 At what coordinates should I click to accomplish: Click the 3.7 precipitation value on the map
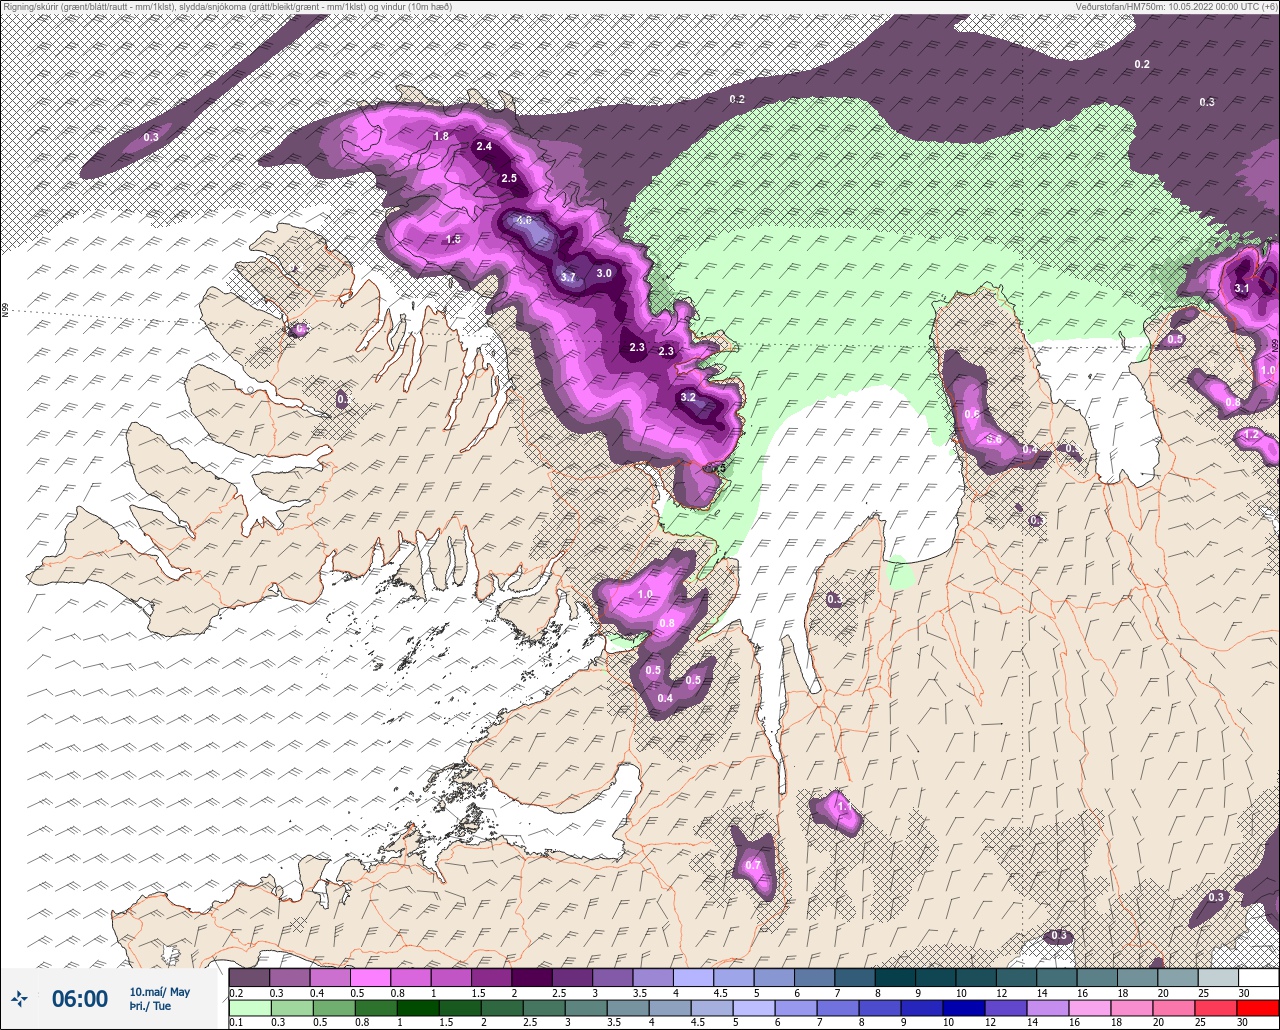tap(568, 278)
